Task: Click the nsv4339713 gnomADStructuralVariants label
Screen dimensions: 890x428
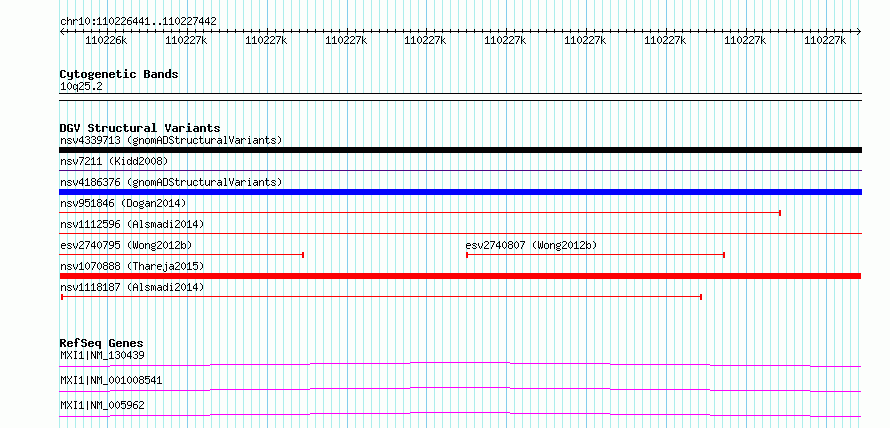Action: (x=171, y=140)
